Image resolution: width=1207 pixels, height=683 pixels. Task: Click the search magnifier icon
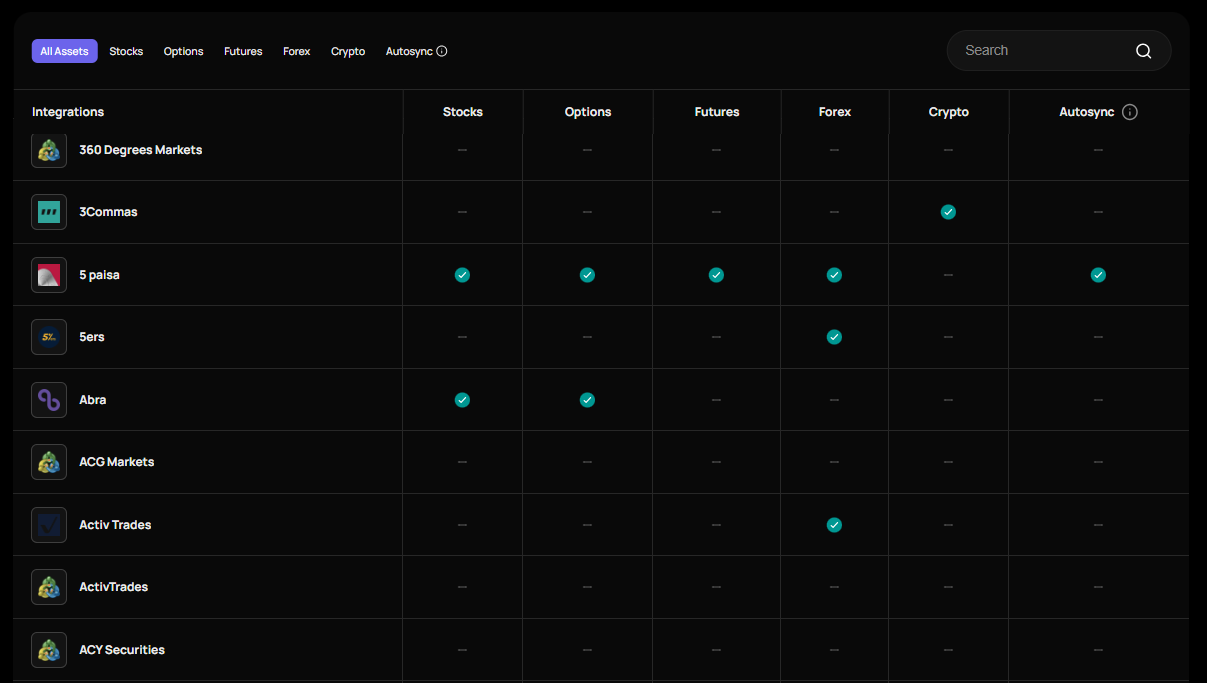click(x=1144, y=51)
